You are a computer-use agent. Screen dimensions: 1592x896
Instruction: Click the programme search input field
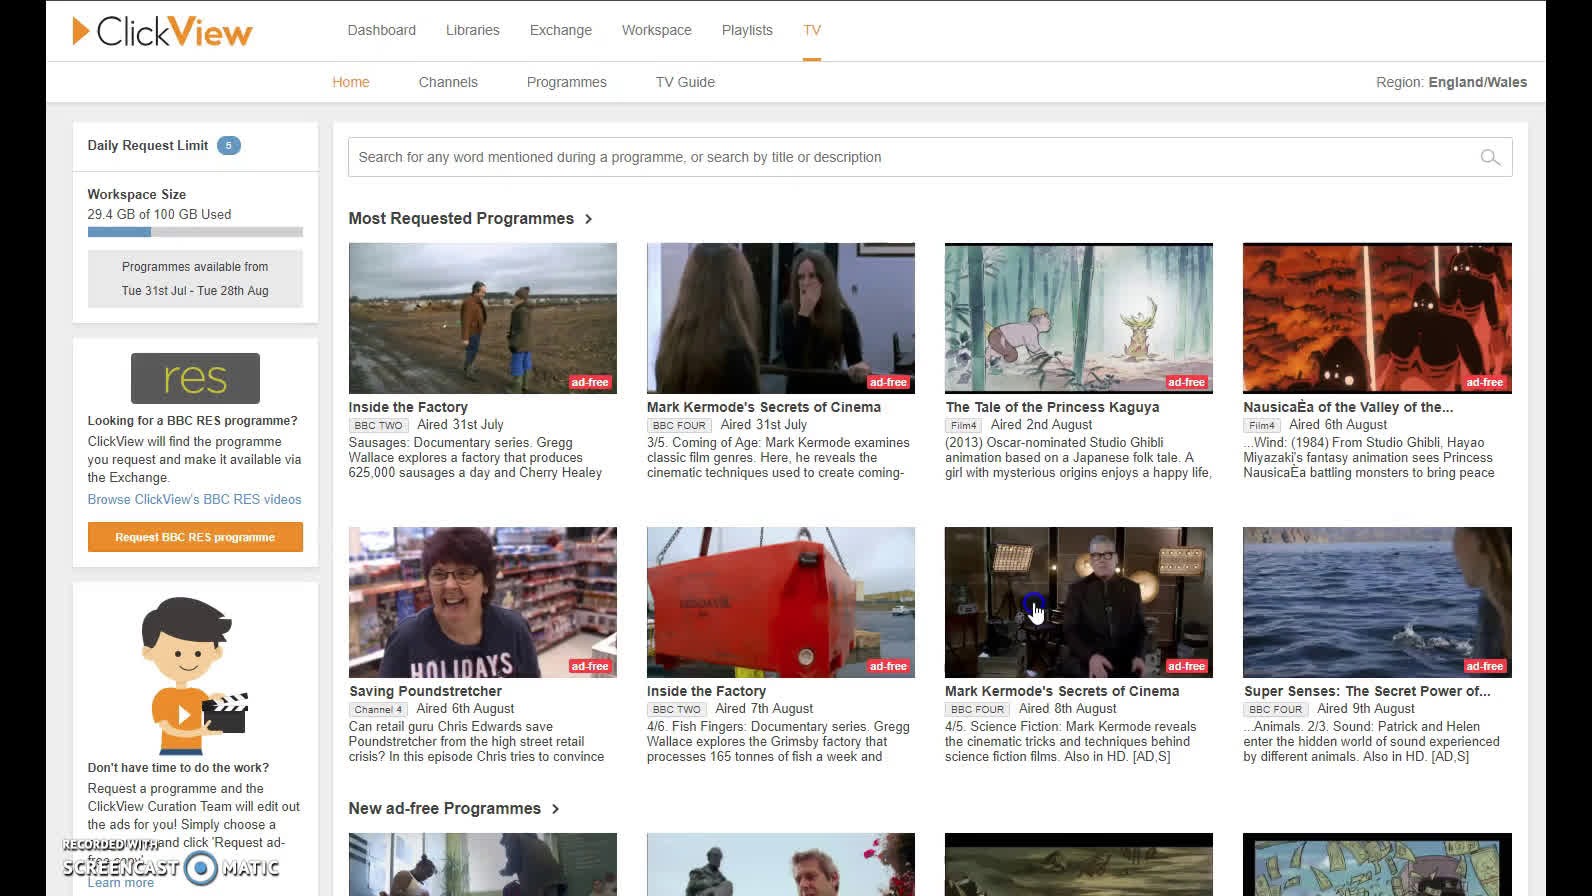point(930,157)
